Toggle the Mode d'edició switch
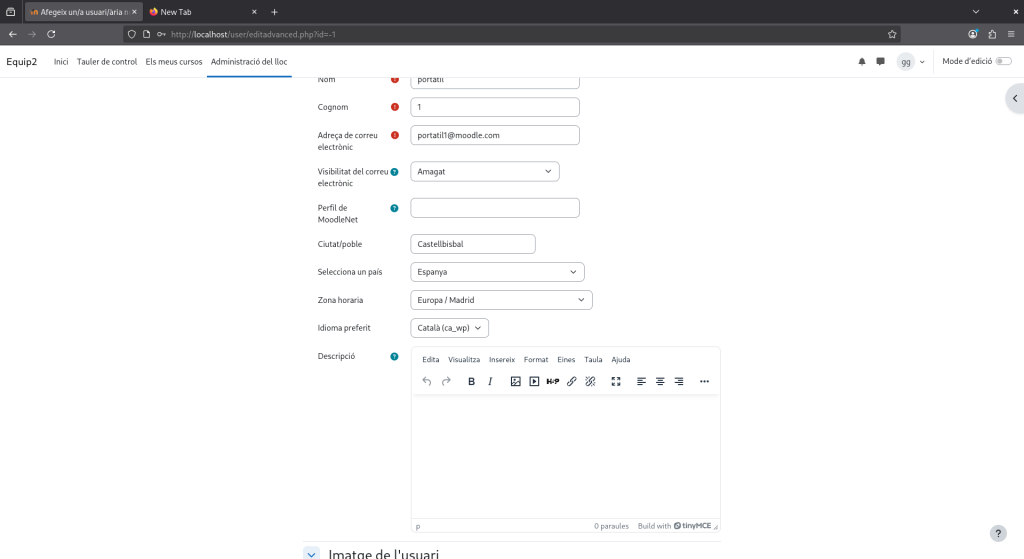The width and height of the screenshot is (1024, 559). [x=1002, y=62]
